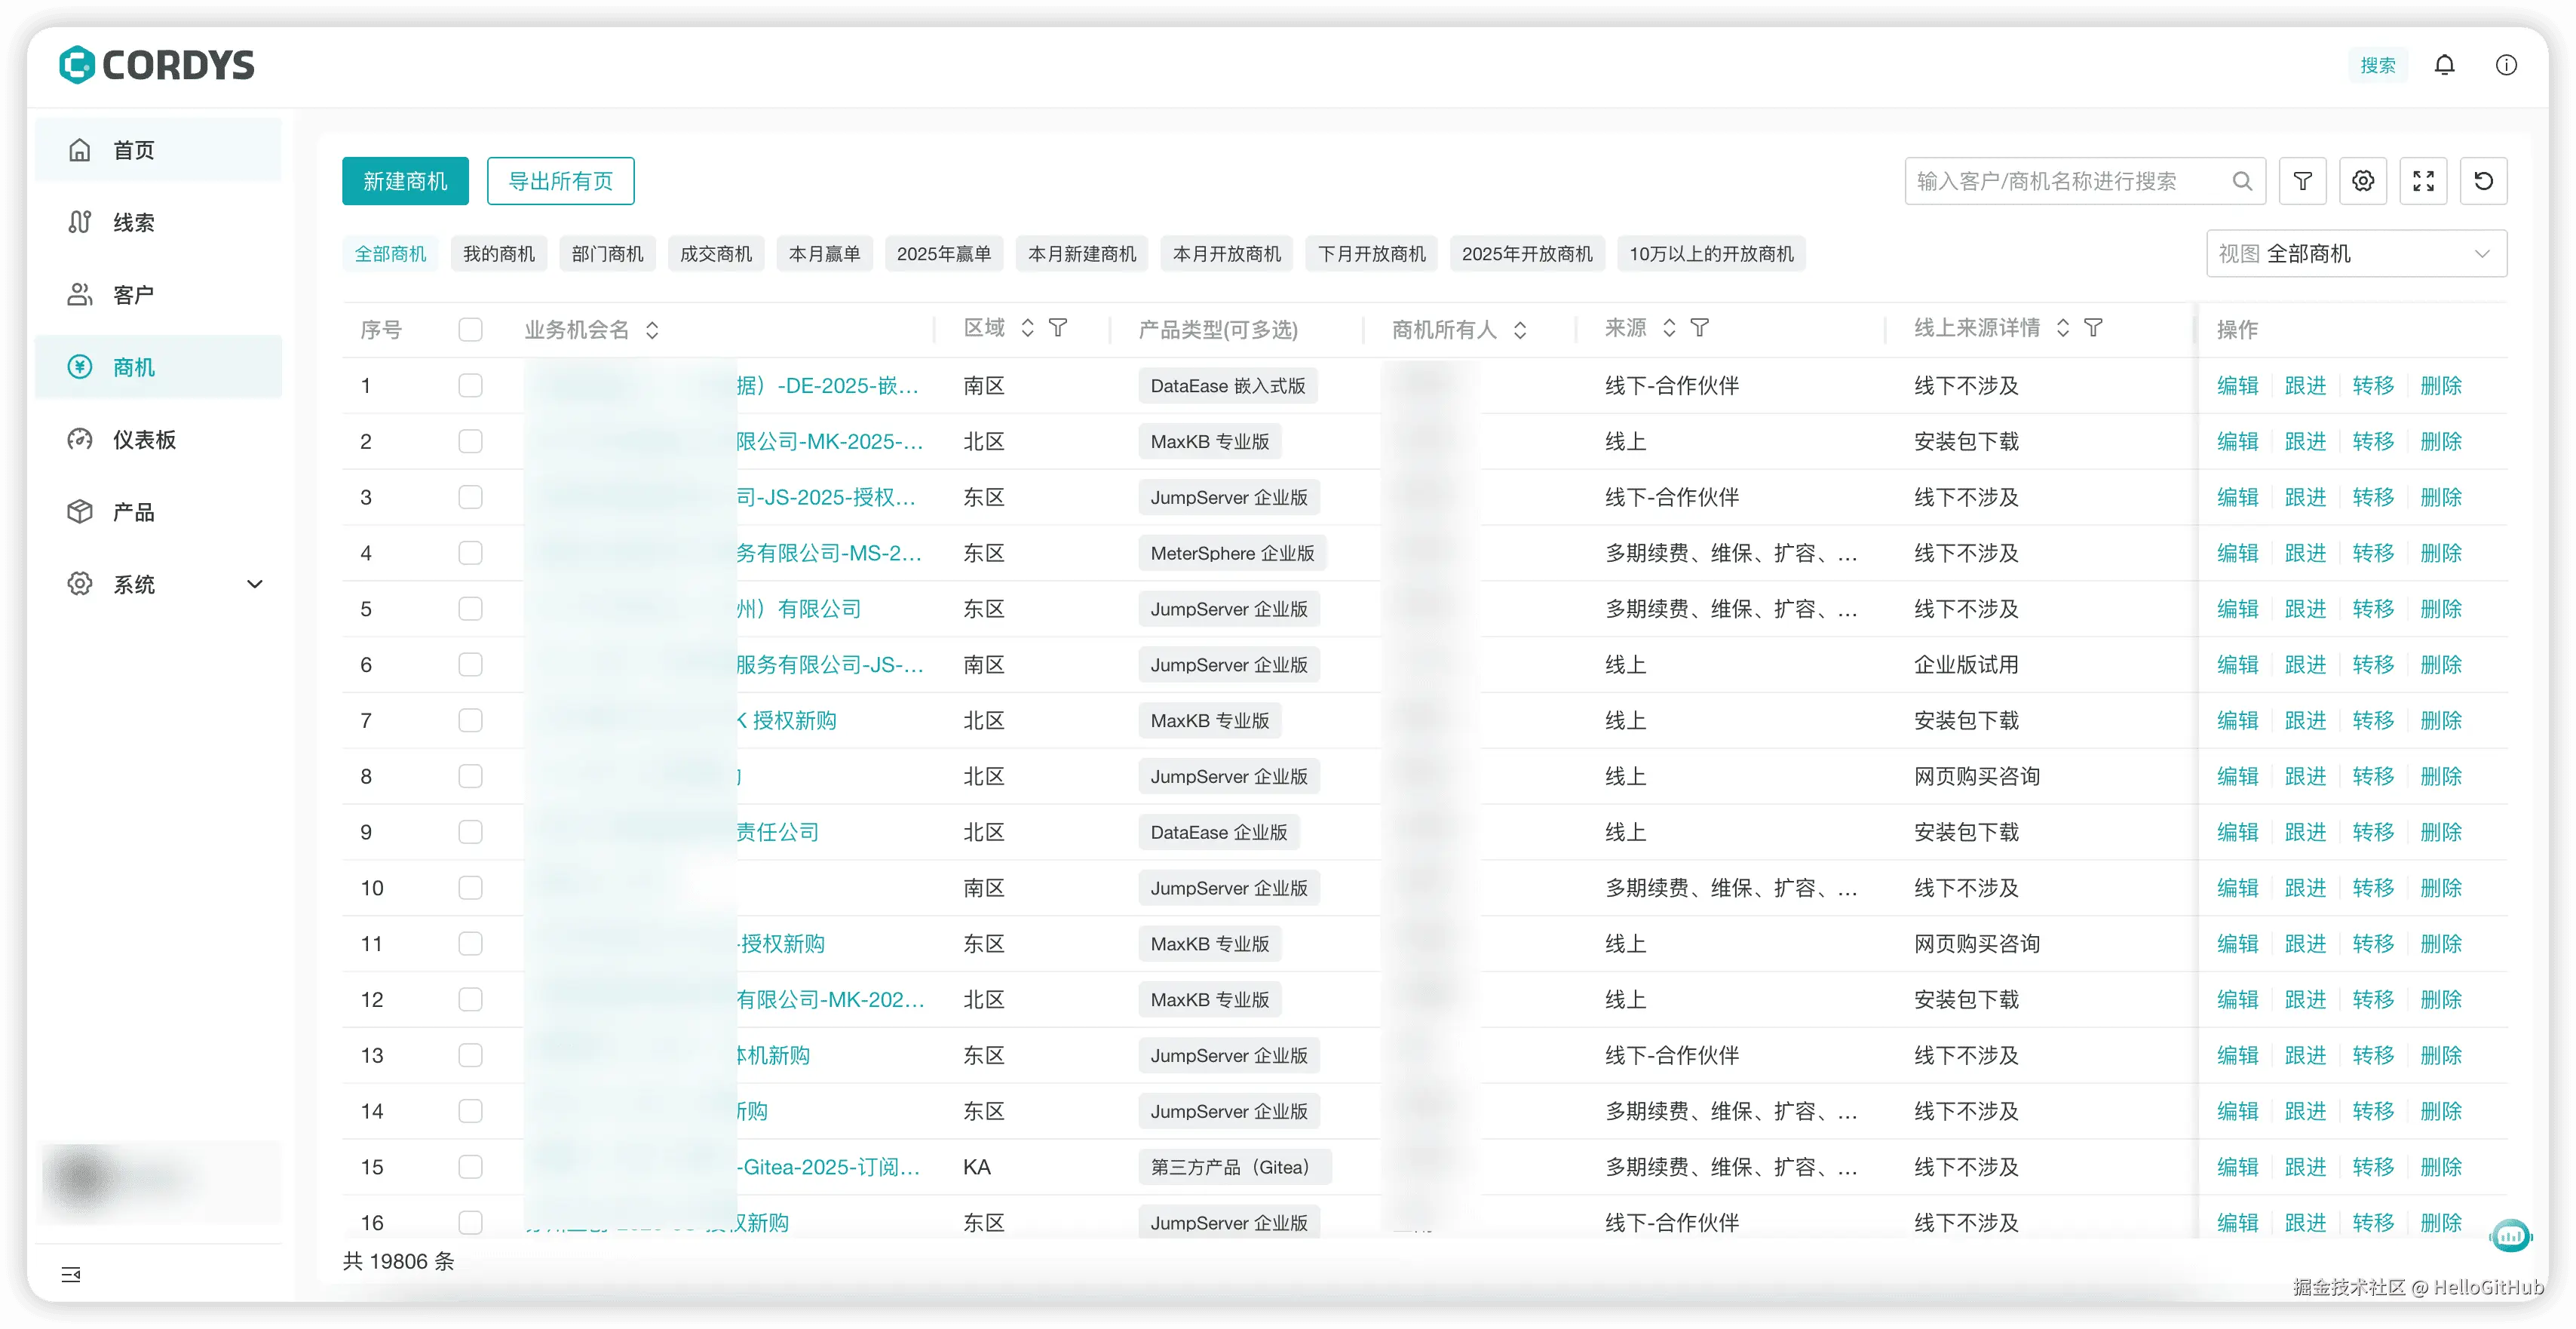Sort by 商机所有人 column arrows
This screenshot has height=1329, width=2576.
[x=1520, y=330]
